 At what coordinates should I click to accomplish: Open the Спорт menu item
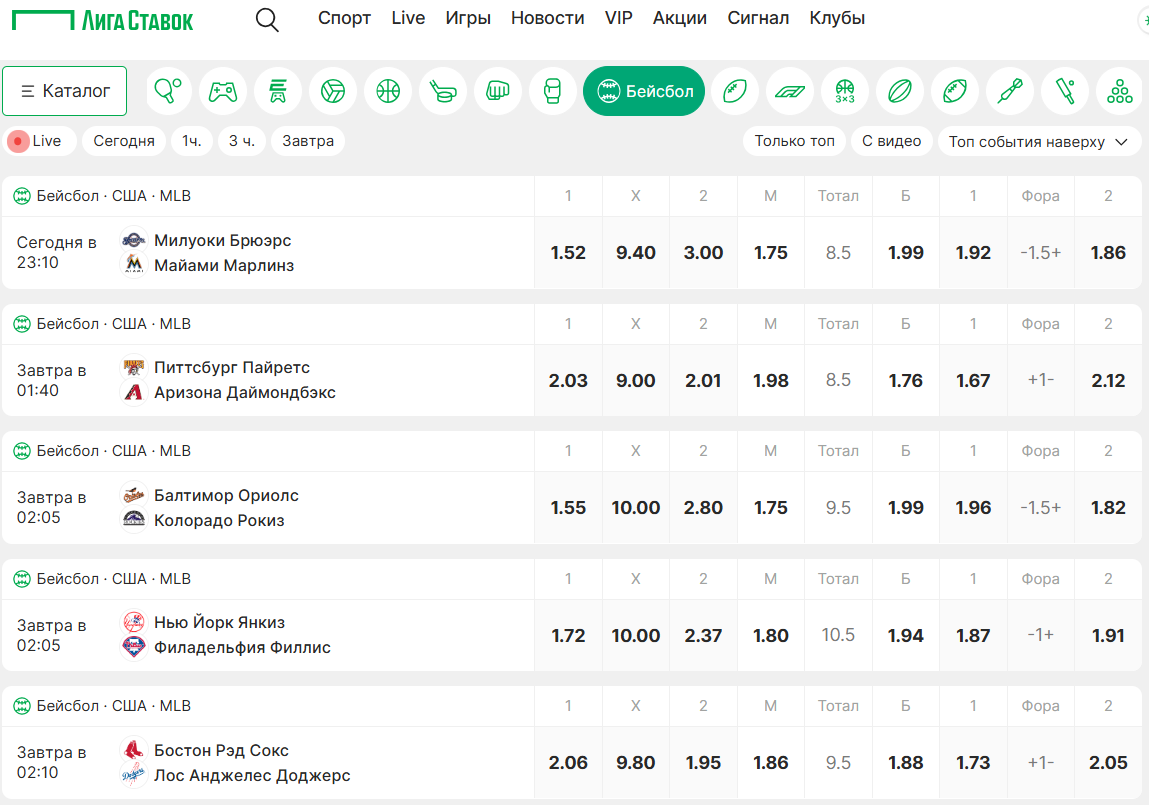(x=344, y=18)
